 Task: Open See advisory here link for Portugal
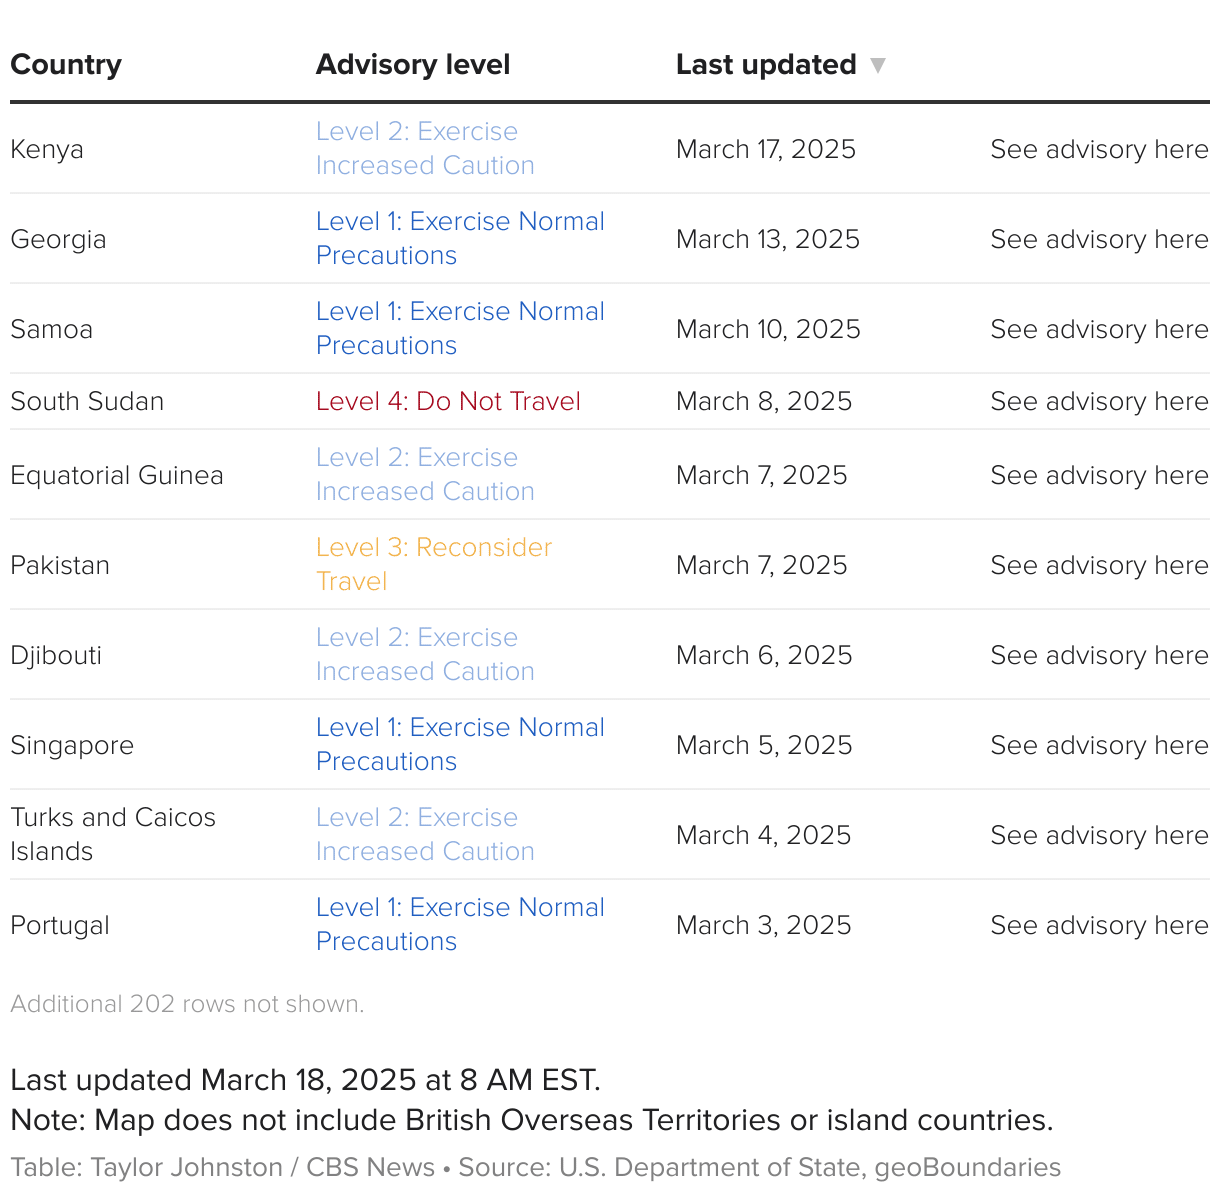[x=1099, y=925]
